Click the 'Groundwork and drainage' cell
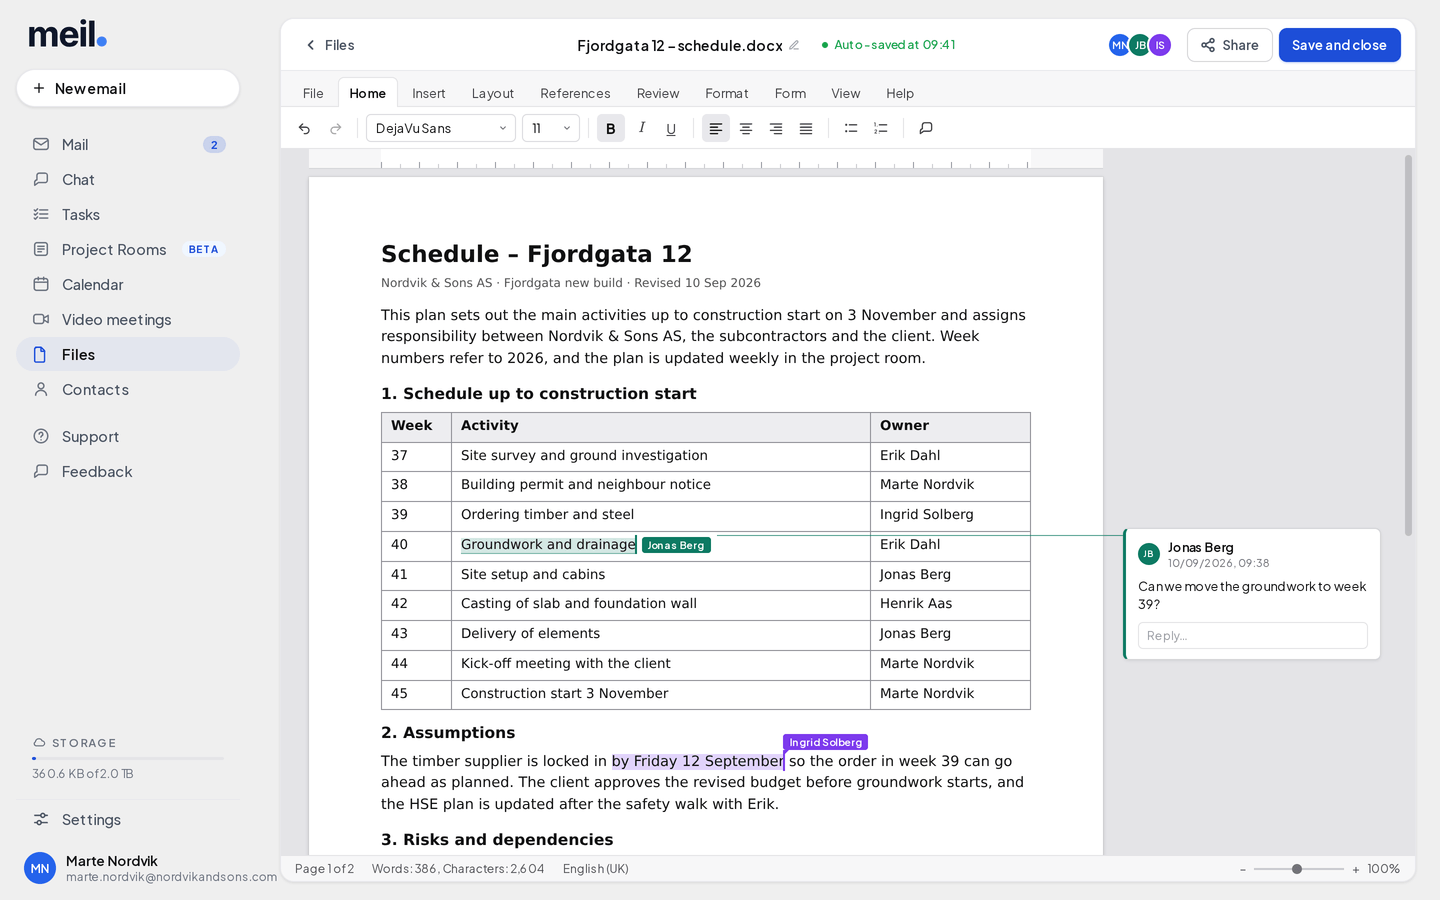This screenshot has height=900, width=1440. point(660,545)
